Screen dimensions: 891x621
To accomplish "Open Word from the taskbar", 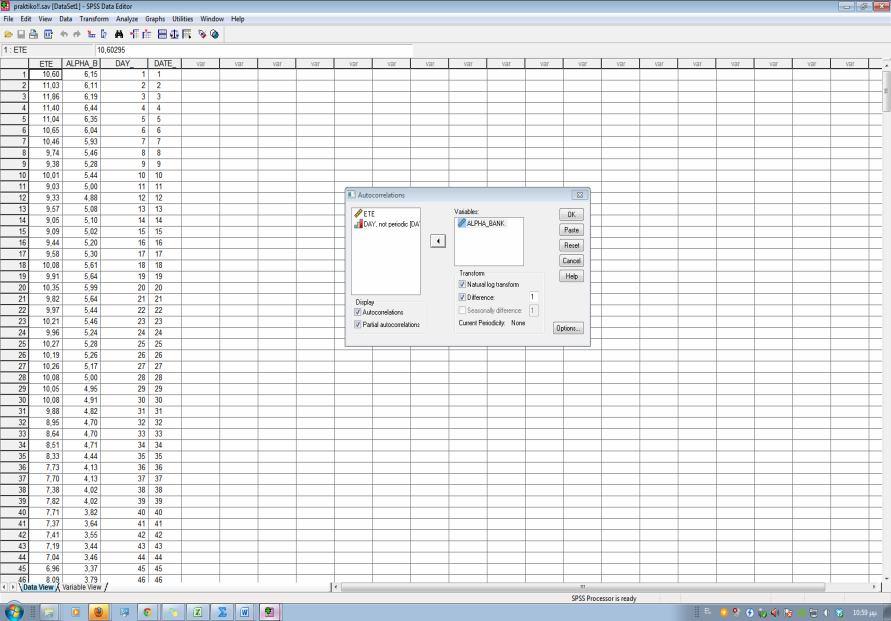I will 245,612.
